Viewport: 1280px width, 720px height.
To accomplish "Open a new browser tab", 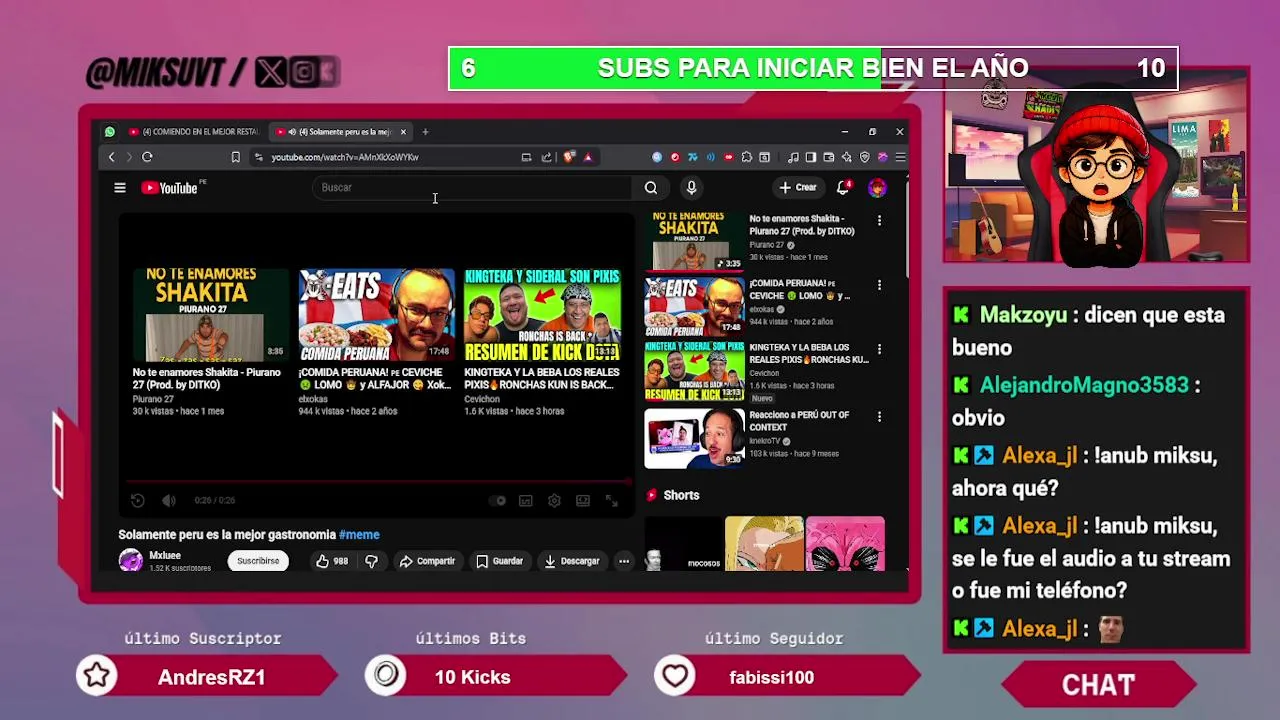I will [x=425, y=132].
